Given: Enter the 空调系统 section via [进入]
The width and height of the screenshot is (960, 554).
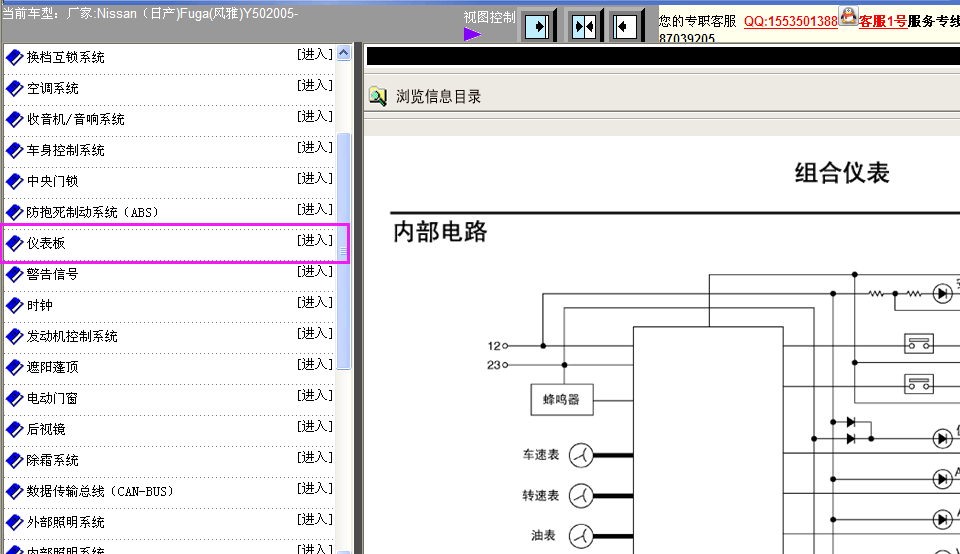Looking at the screenshot, I should pos(315,85).
